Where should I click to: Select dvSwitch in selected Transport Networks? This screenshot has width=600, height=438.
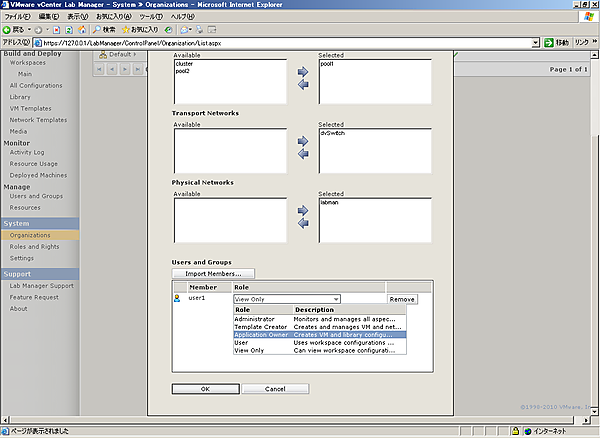coord(332,132)
